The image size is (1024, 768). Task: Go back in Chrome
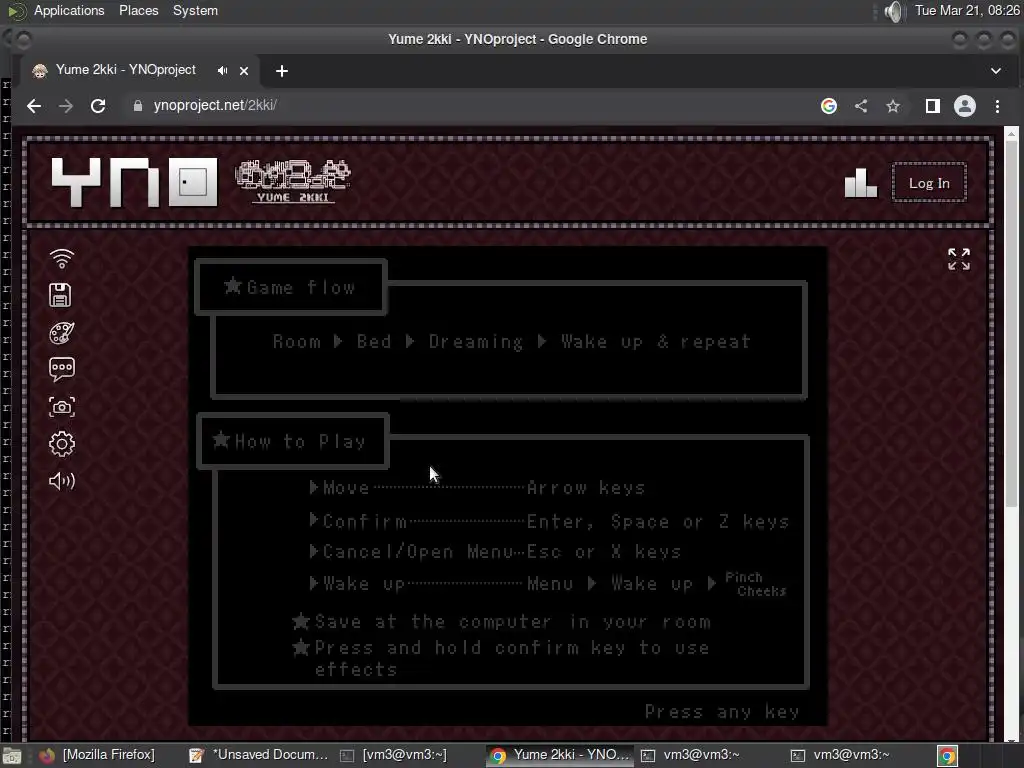[34, 106]
